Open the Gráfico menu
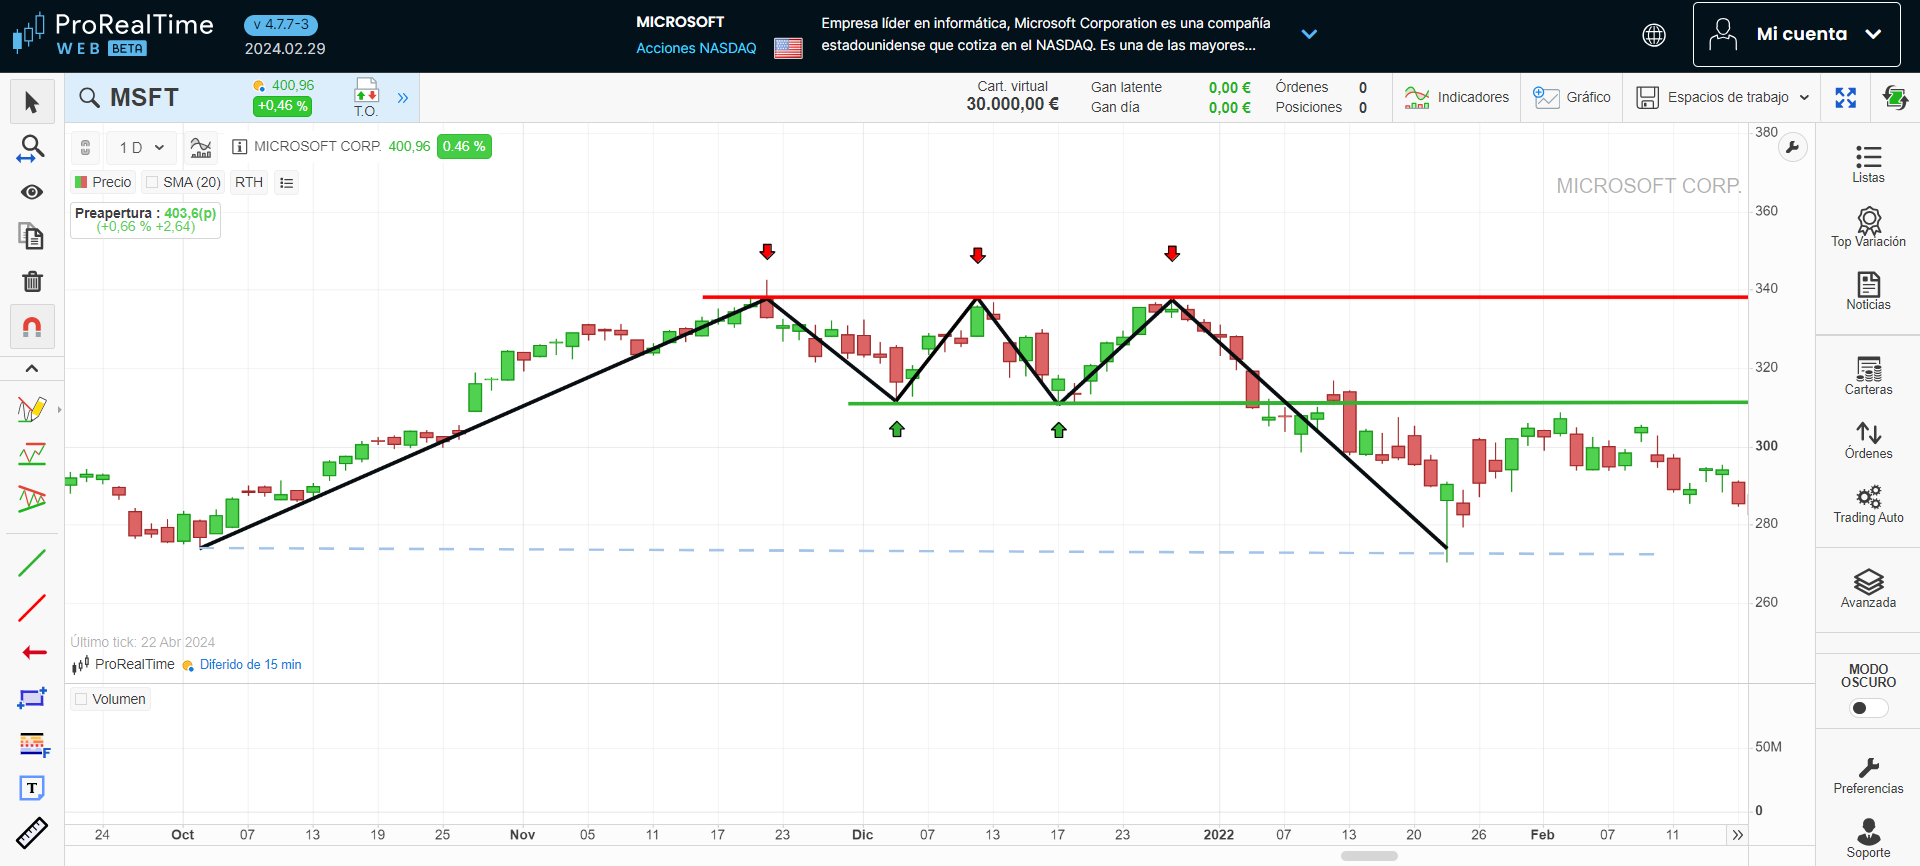 [x=1572, y=97]
